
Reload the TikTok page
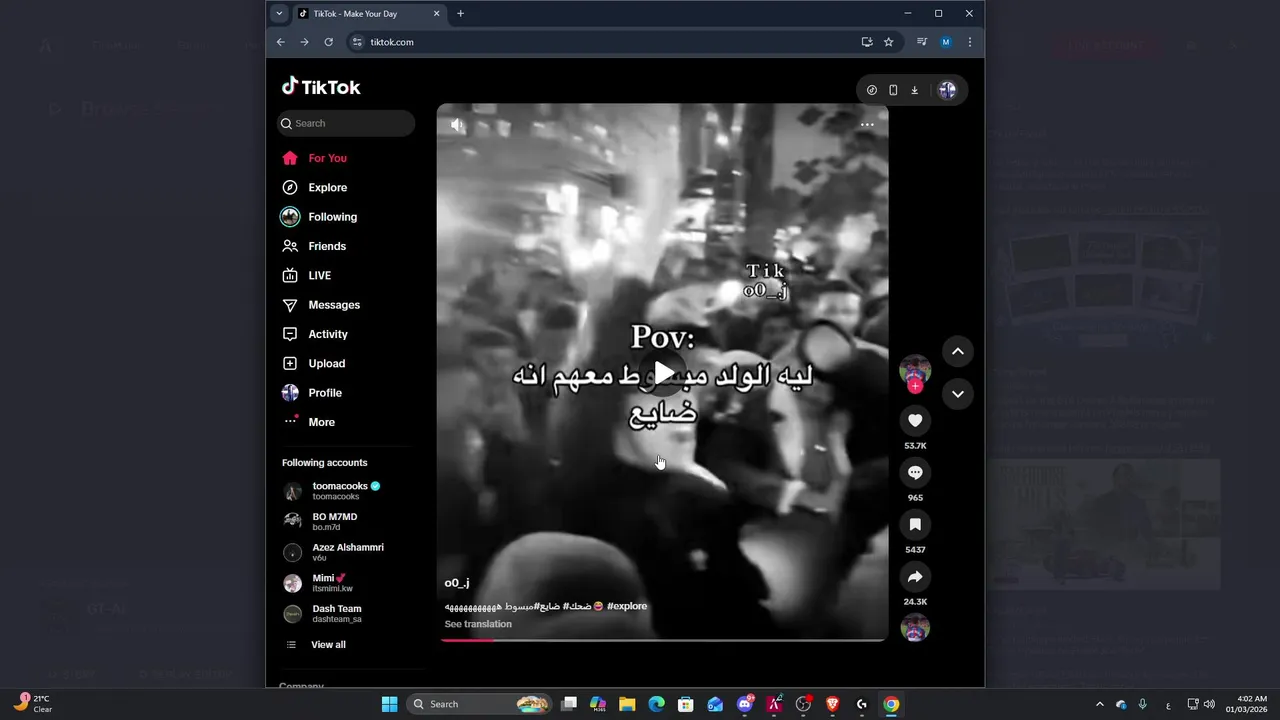pos(328,42)
